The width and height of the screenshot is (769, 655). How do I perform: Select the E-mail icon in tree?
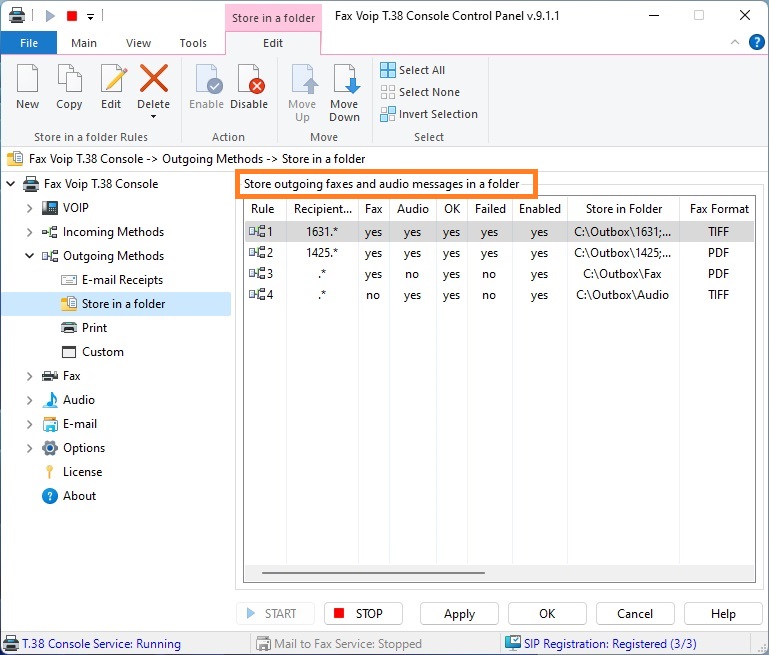tap(50, 424)
